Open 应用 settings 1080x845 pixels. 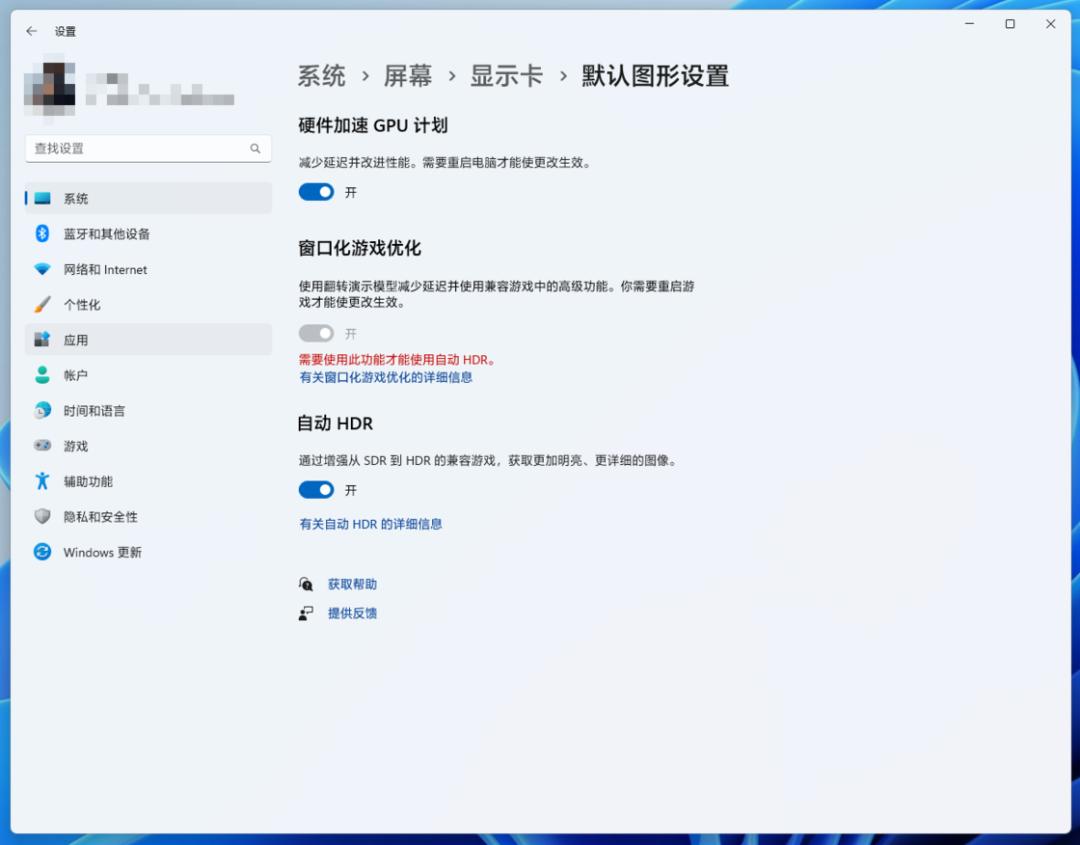coord(149,340)
